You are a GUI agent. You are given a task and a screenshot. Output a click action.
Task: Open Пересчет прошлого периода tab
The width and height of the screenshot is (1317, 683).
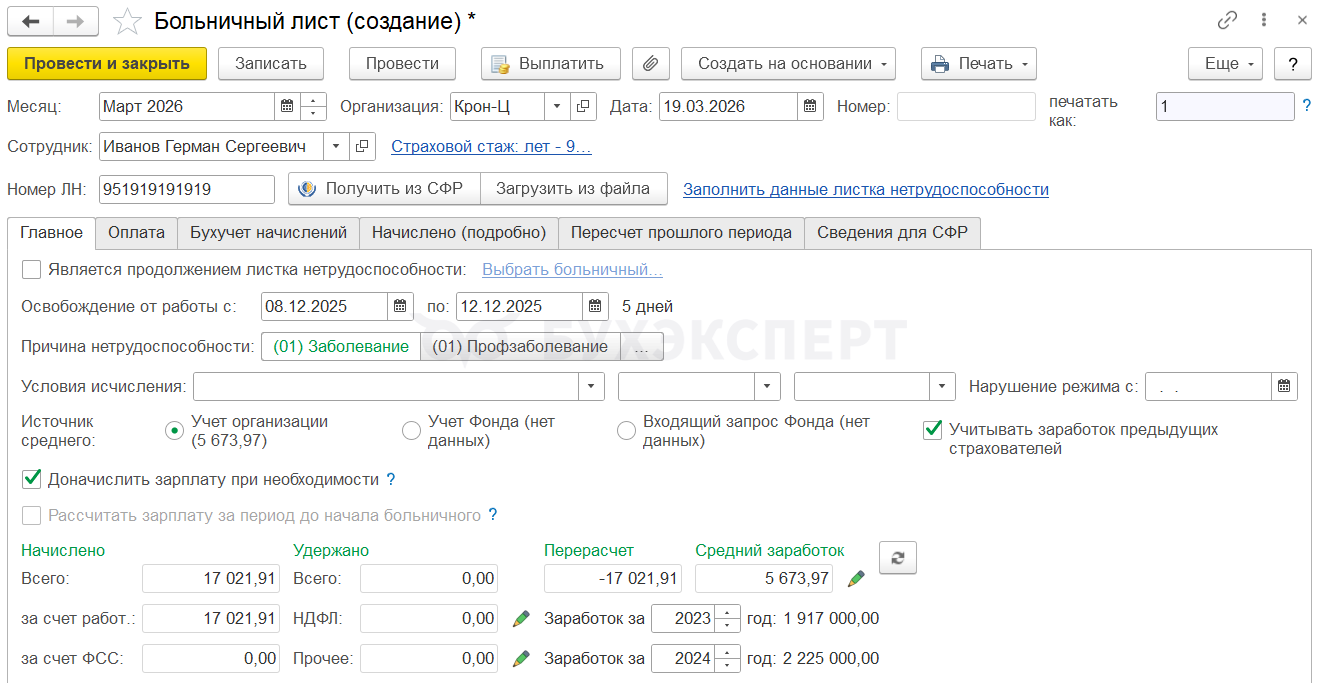tap(681, 232)
